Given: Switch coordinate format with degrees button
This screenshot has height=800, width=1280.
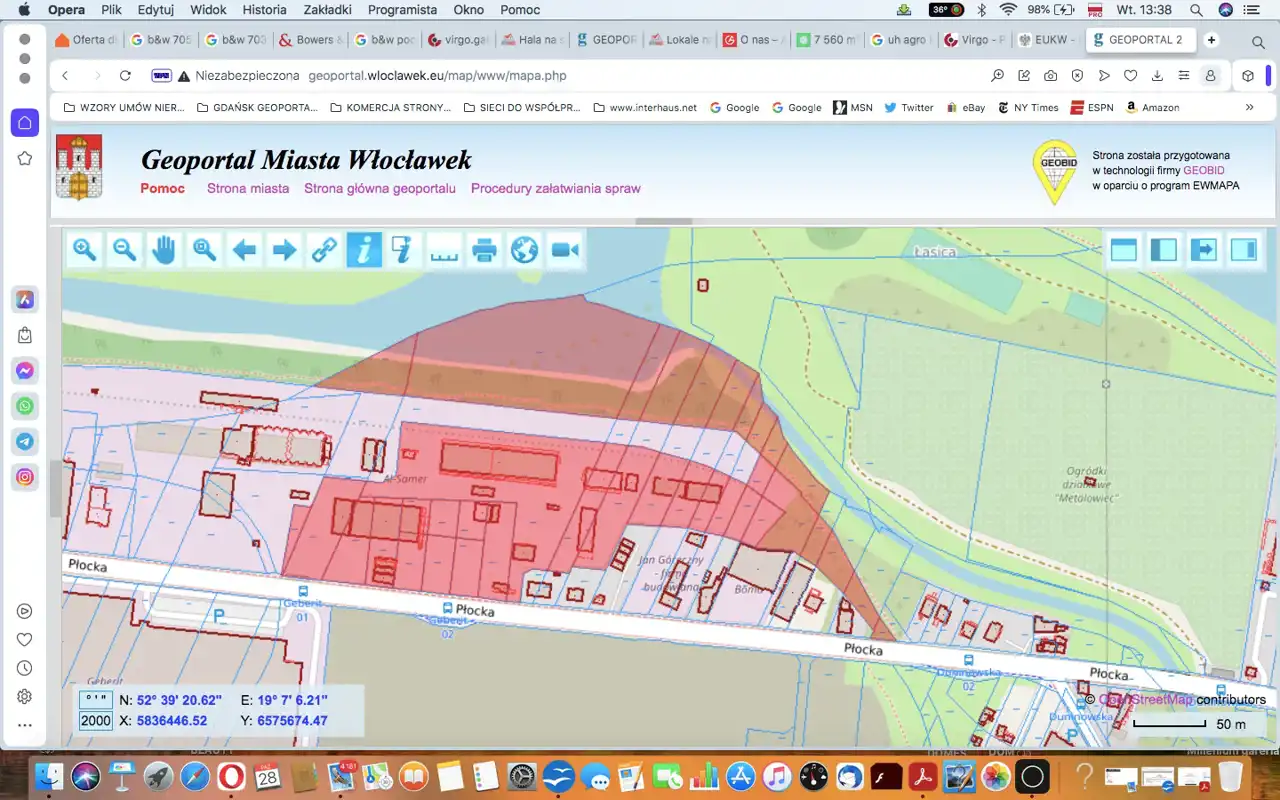Looking at the screenshot, I should [x=96, y=700].
